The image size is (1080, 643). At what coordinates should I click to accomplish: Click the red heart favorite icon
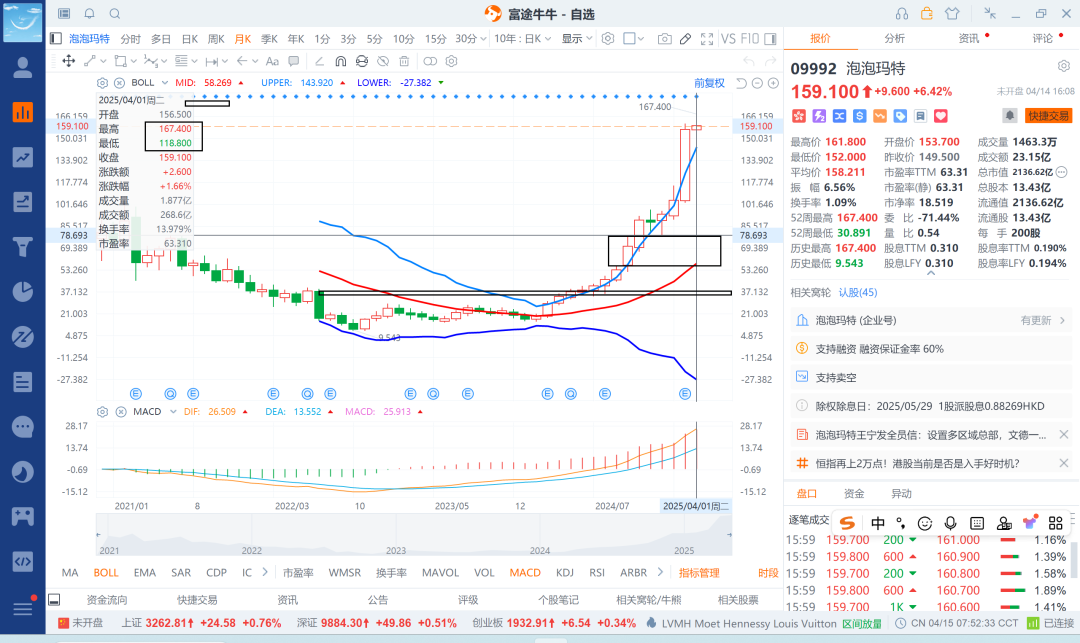coord(941,116)
